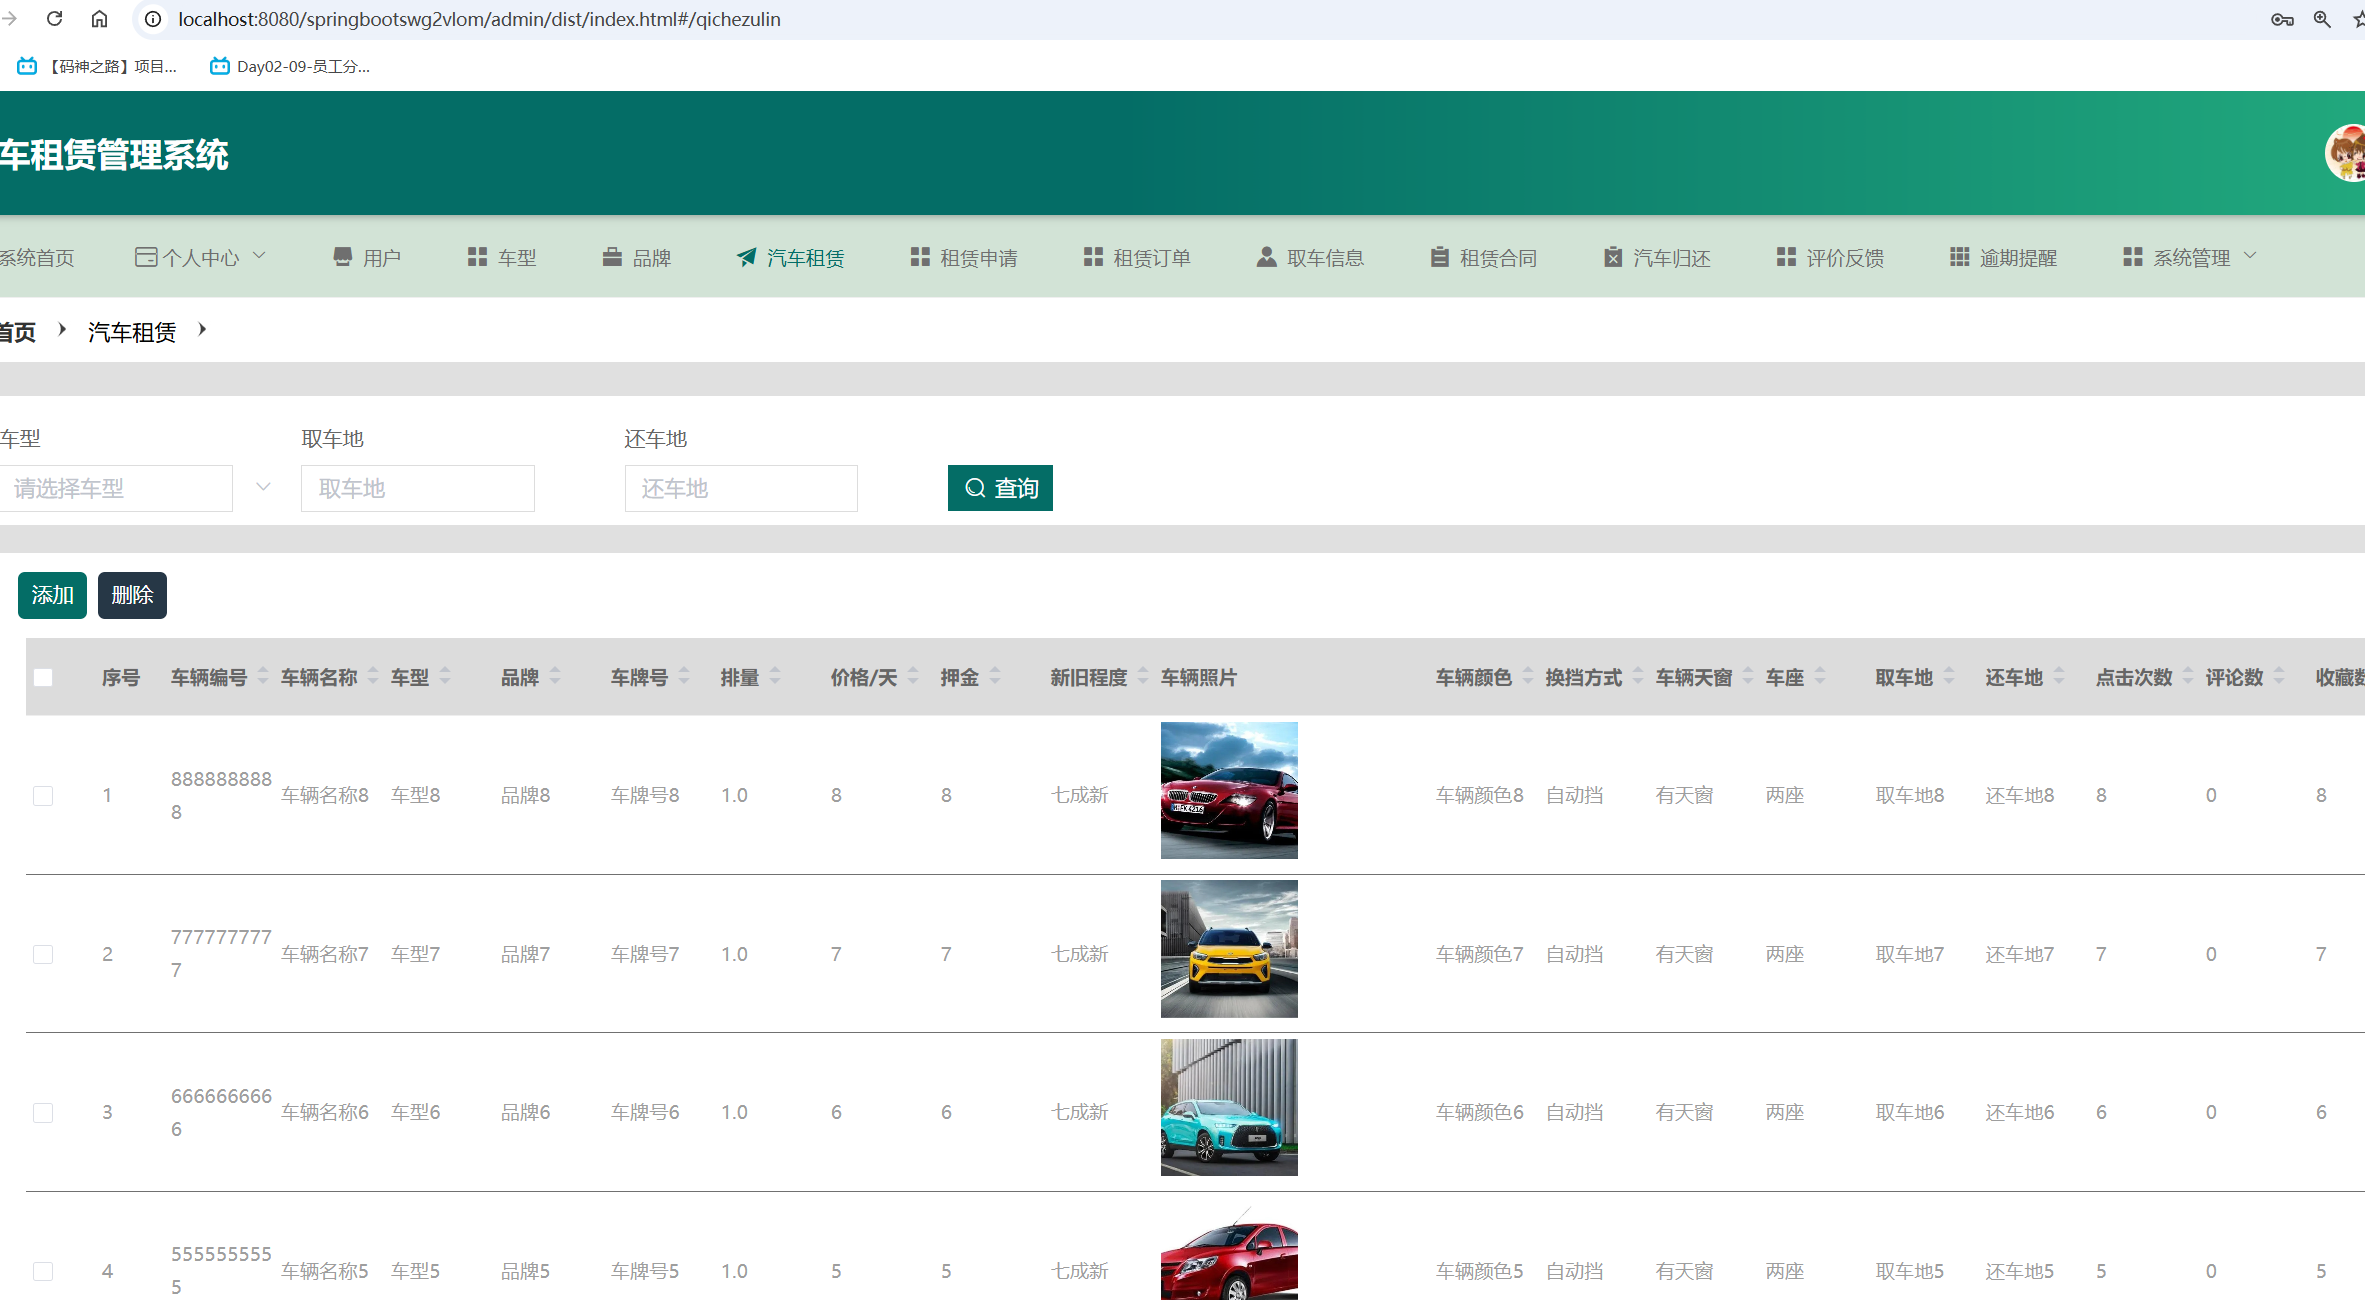Click the yellow car photo thumbnail
The image size is (2365, 1300).
(x=1229, y=949)
